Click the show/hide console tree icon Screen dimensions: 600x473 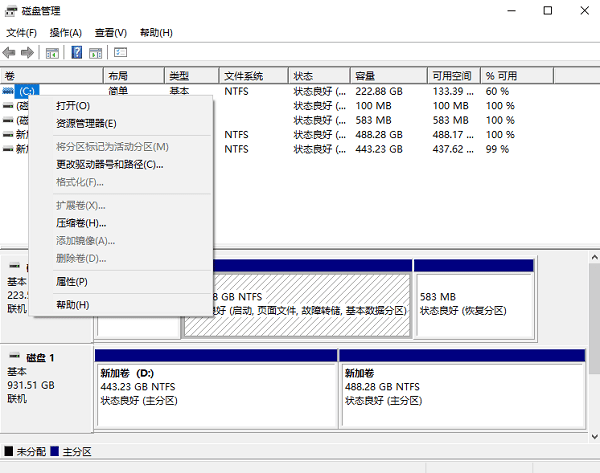[x=52, y=52]
